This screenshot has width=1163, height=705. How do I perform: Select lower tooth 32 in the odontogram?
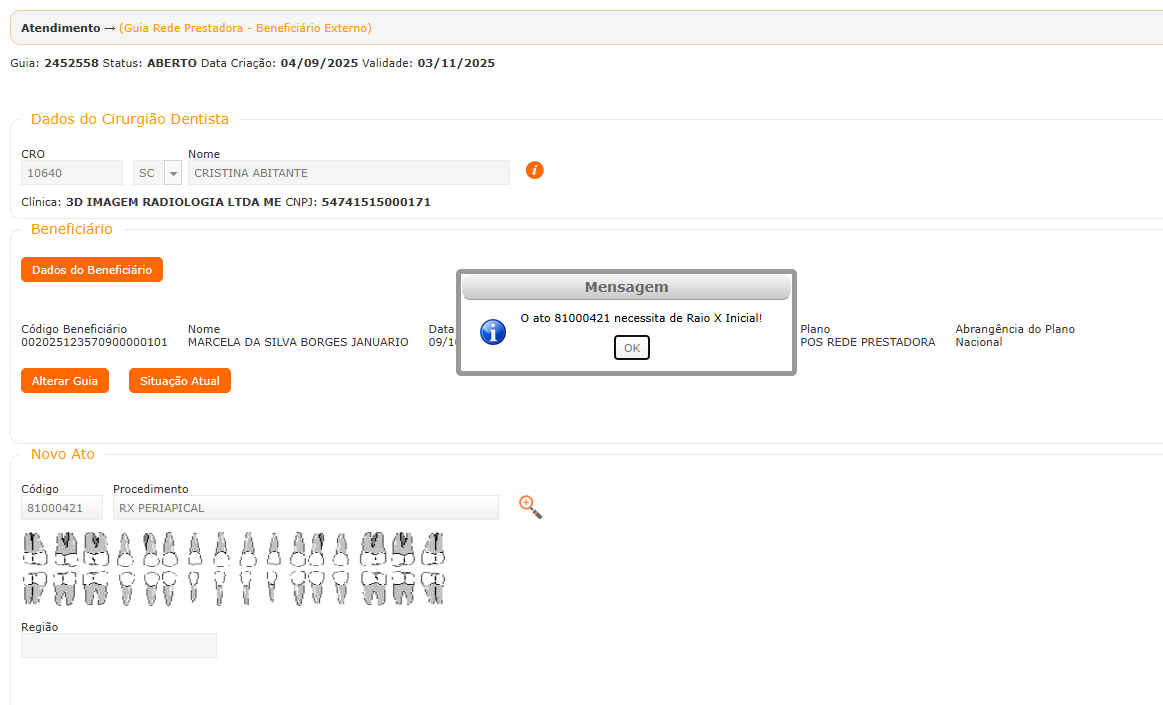pyautogui.click(x=272, y=588)
